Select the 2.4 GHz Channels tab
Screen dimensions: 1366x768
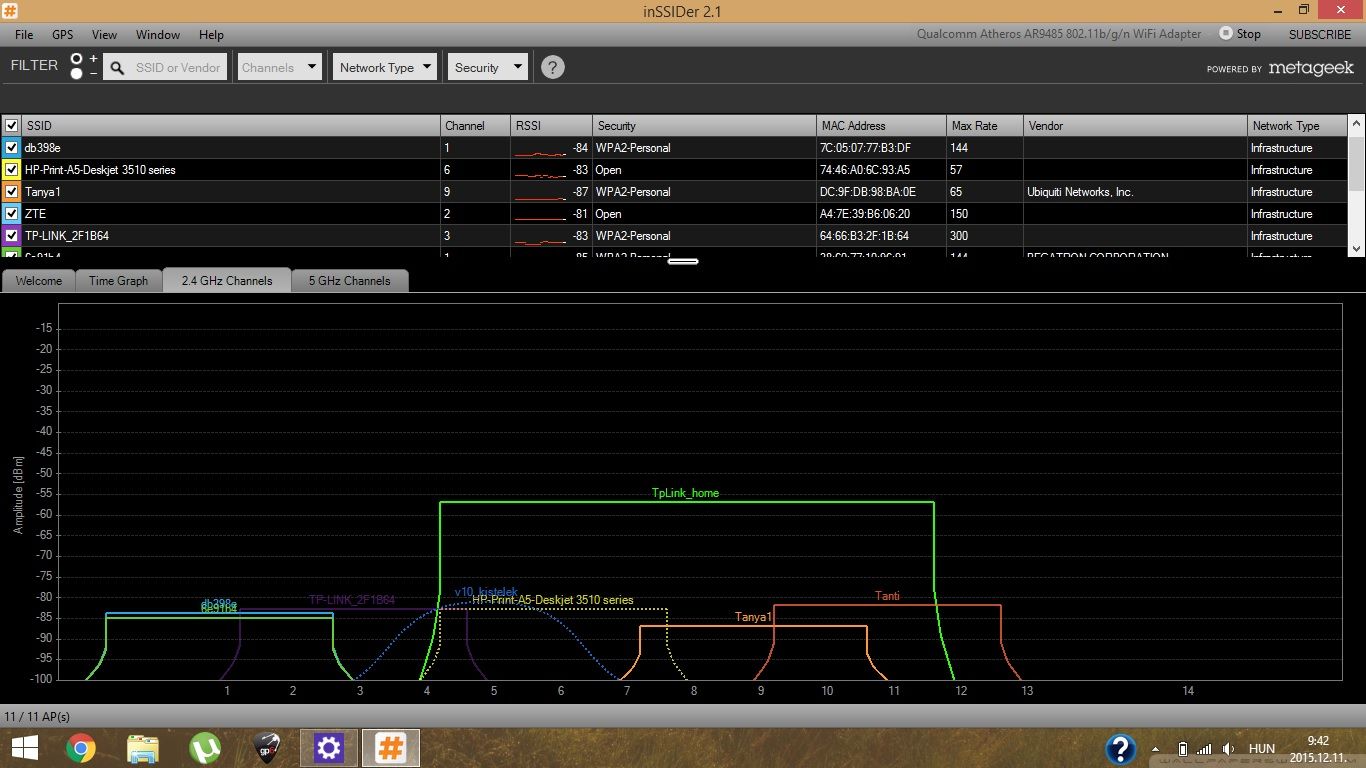(x=227, y=281)
